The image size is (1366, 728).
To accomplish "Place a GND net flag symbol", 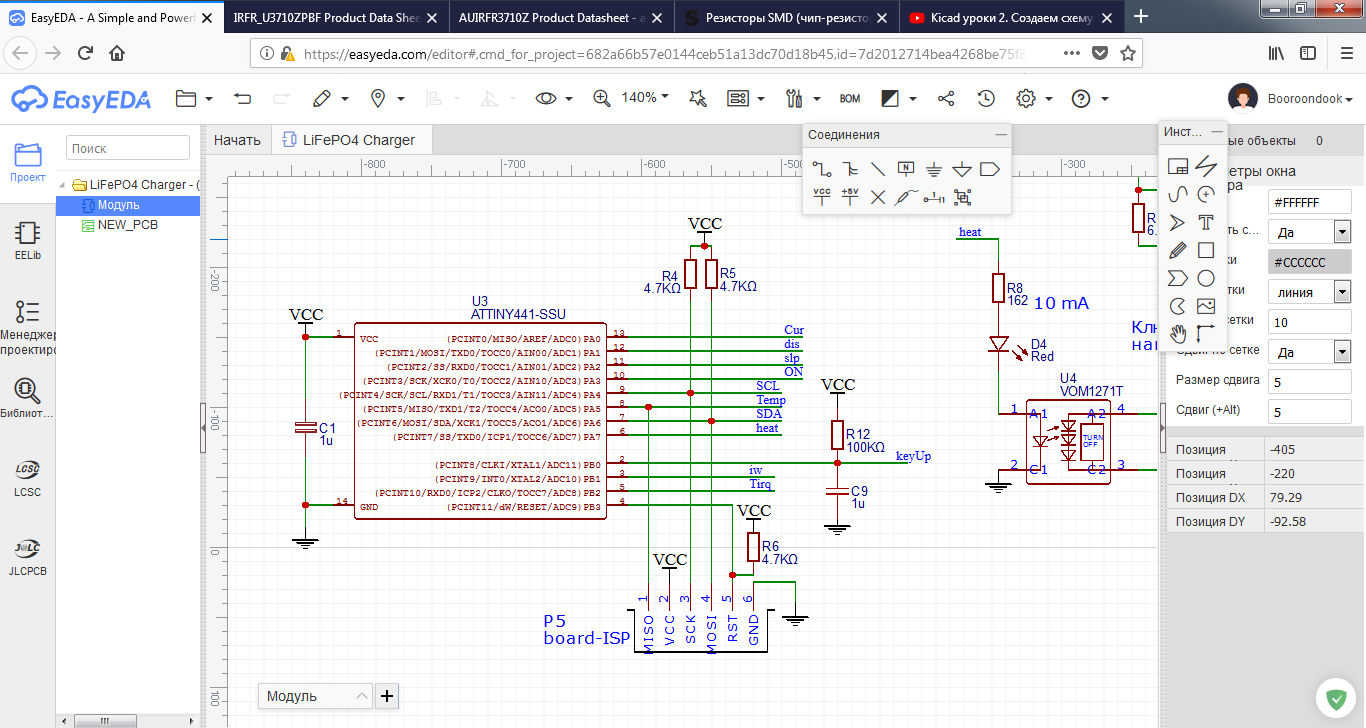I will (934, 169).
